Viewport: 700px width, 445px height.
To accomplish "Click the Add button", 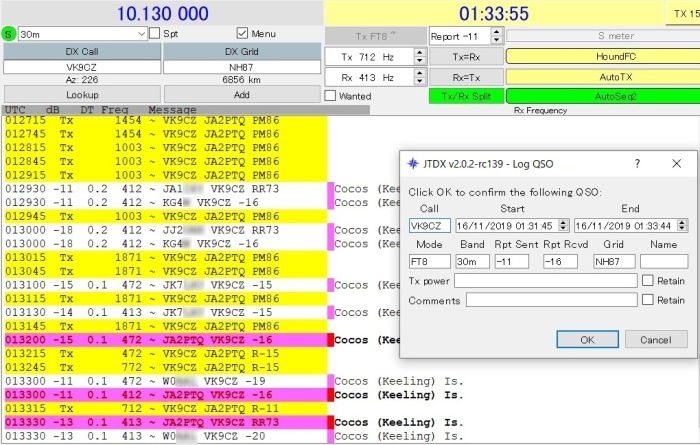I will pos(242,95).
